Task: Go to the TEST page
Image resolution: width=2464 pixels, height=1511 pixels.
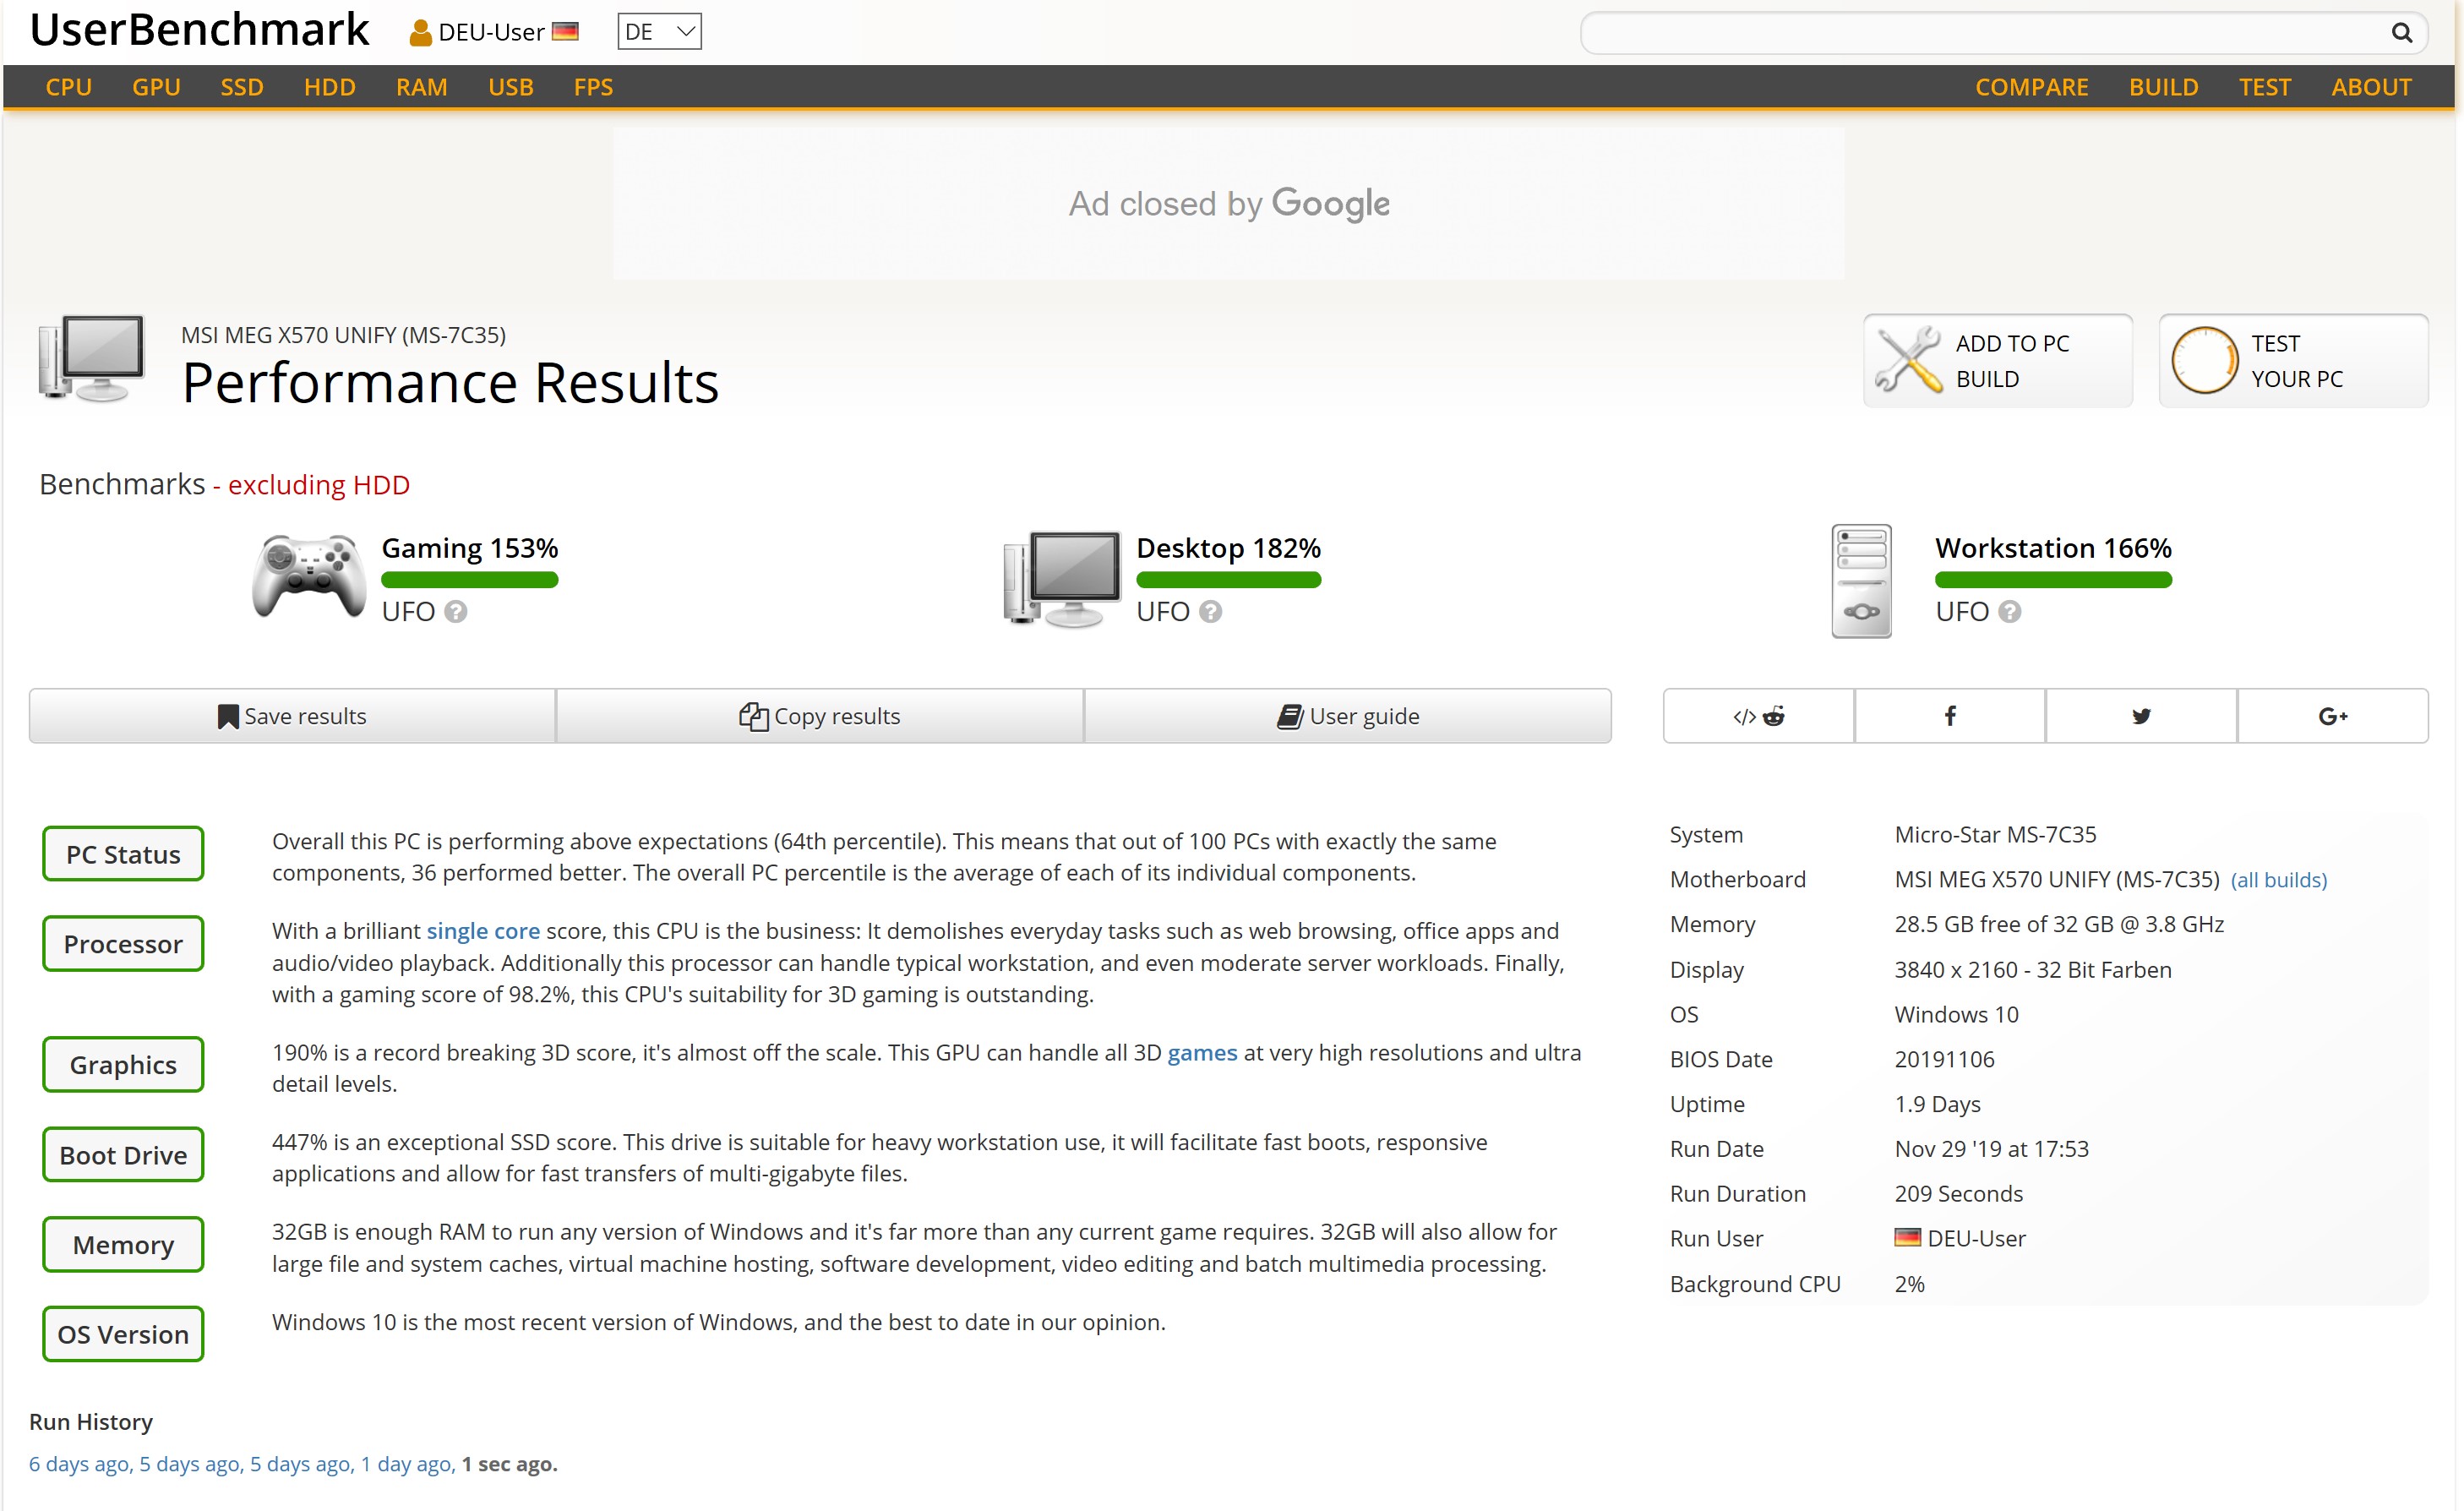Action: point(2264,87)
